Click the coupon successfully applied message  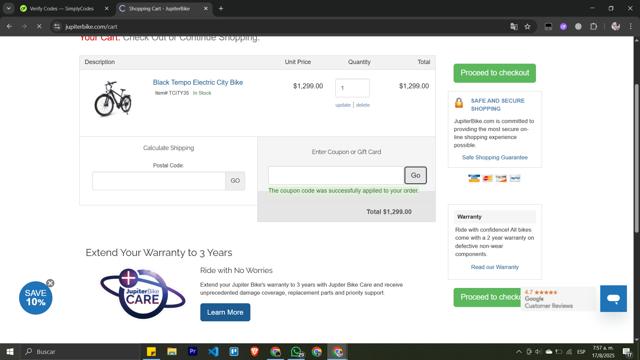(343, 191)
